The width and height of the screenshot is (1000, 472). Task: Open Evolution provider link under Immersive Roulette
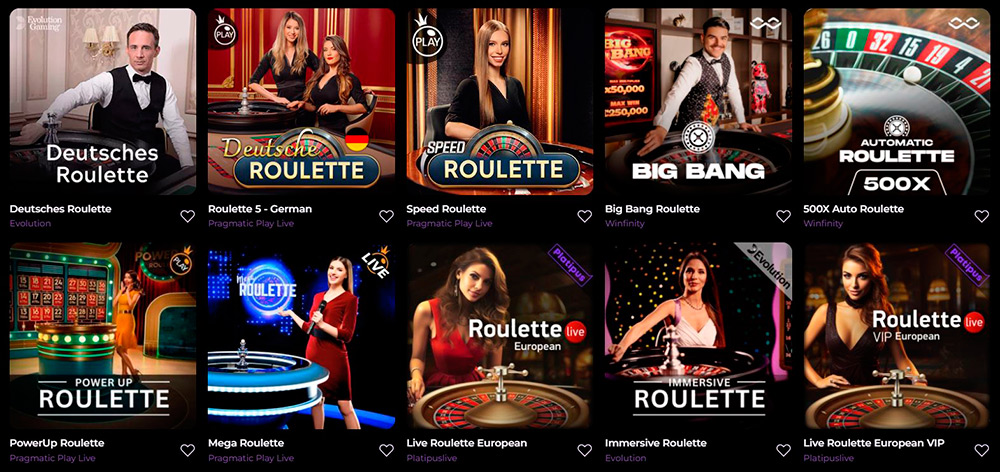(626, 458)
